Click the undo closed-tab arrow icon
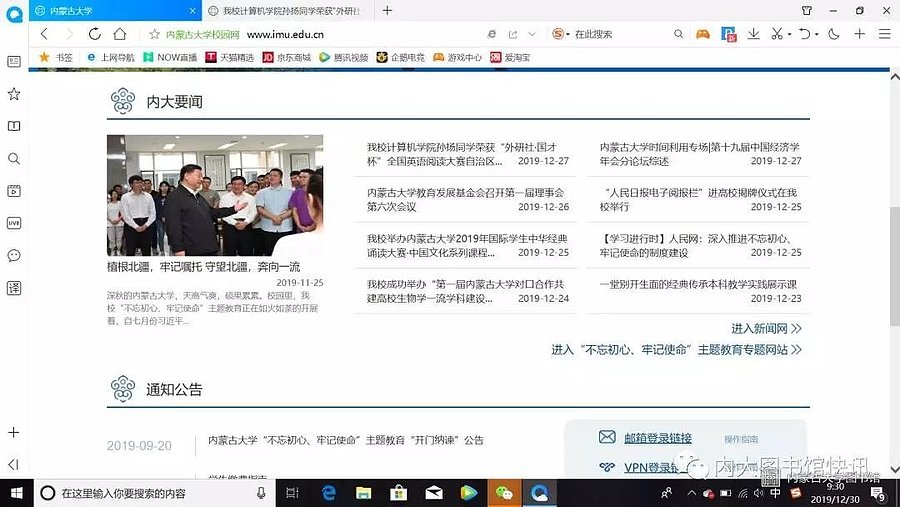 point(805,34)
